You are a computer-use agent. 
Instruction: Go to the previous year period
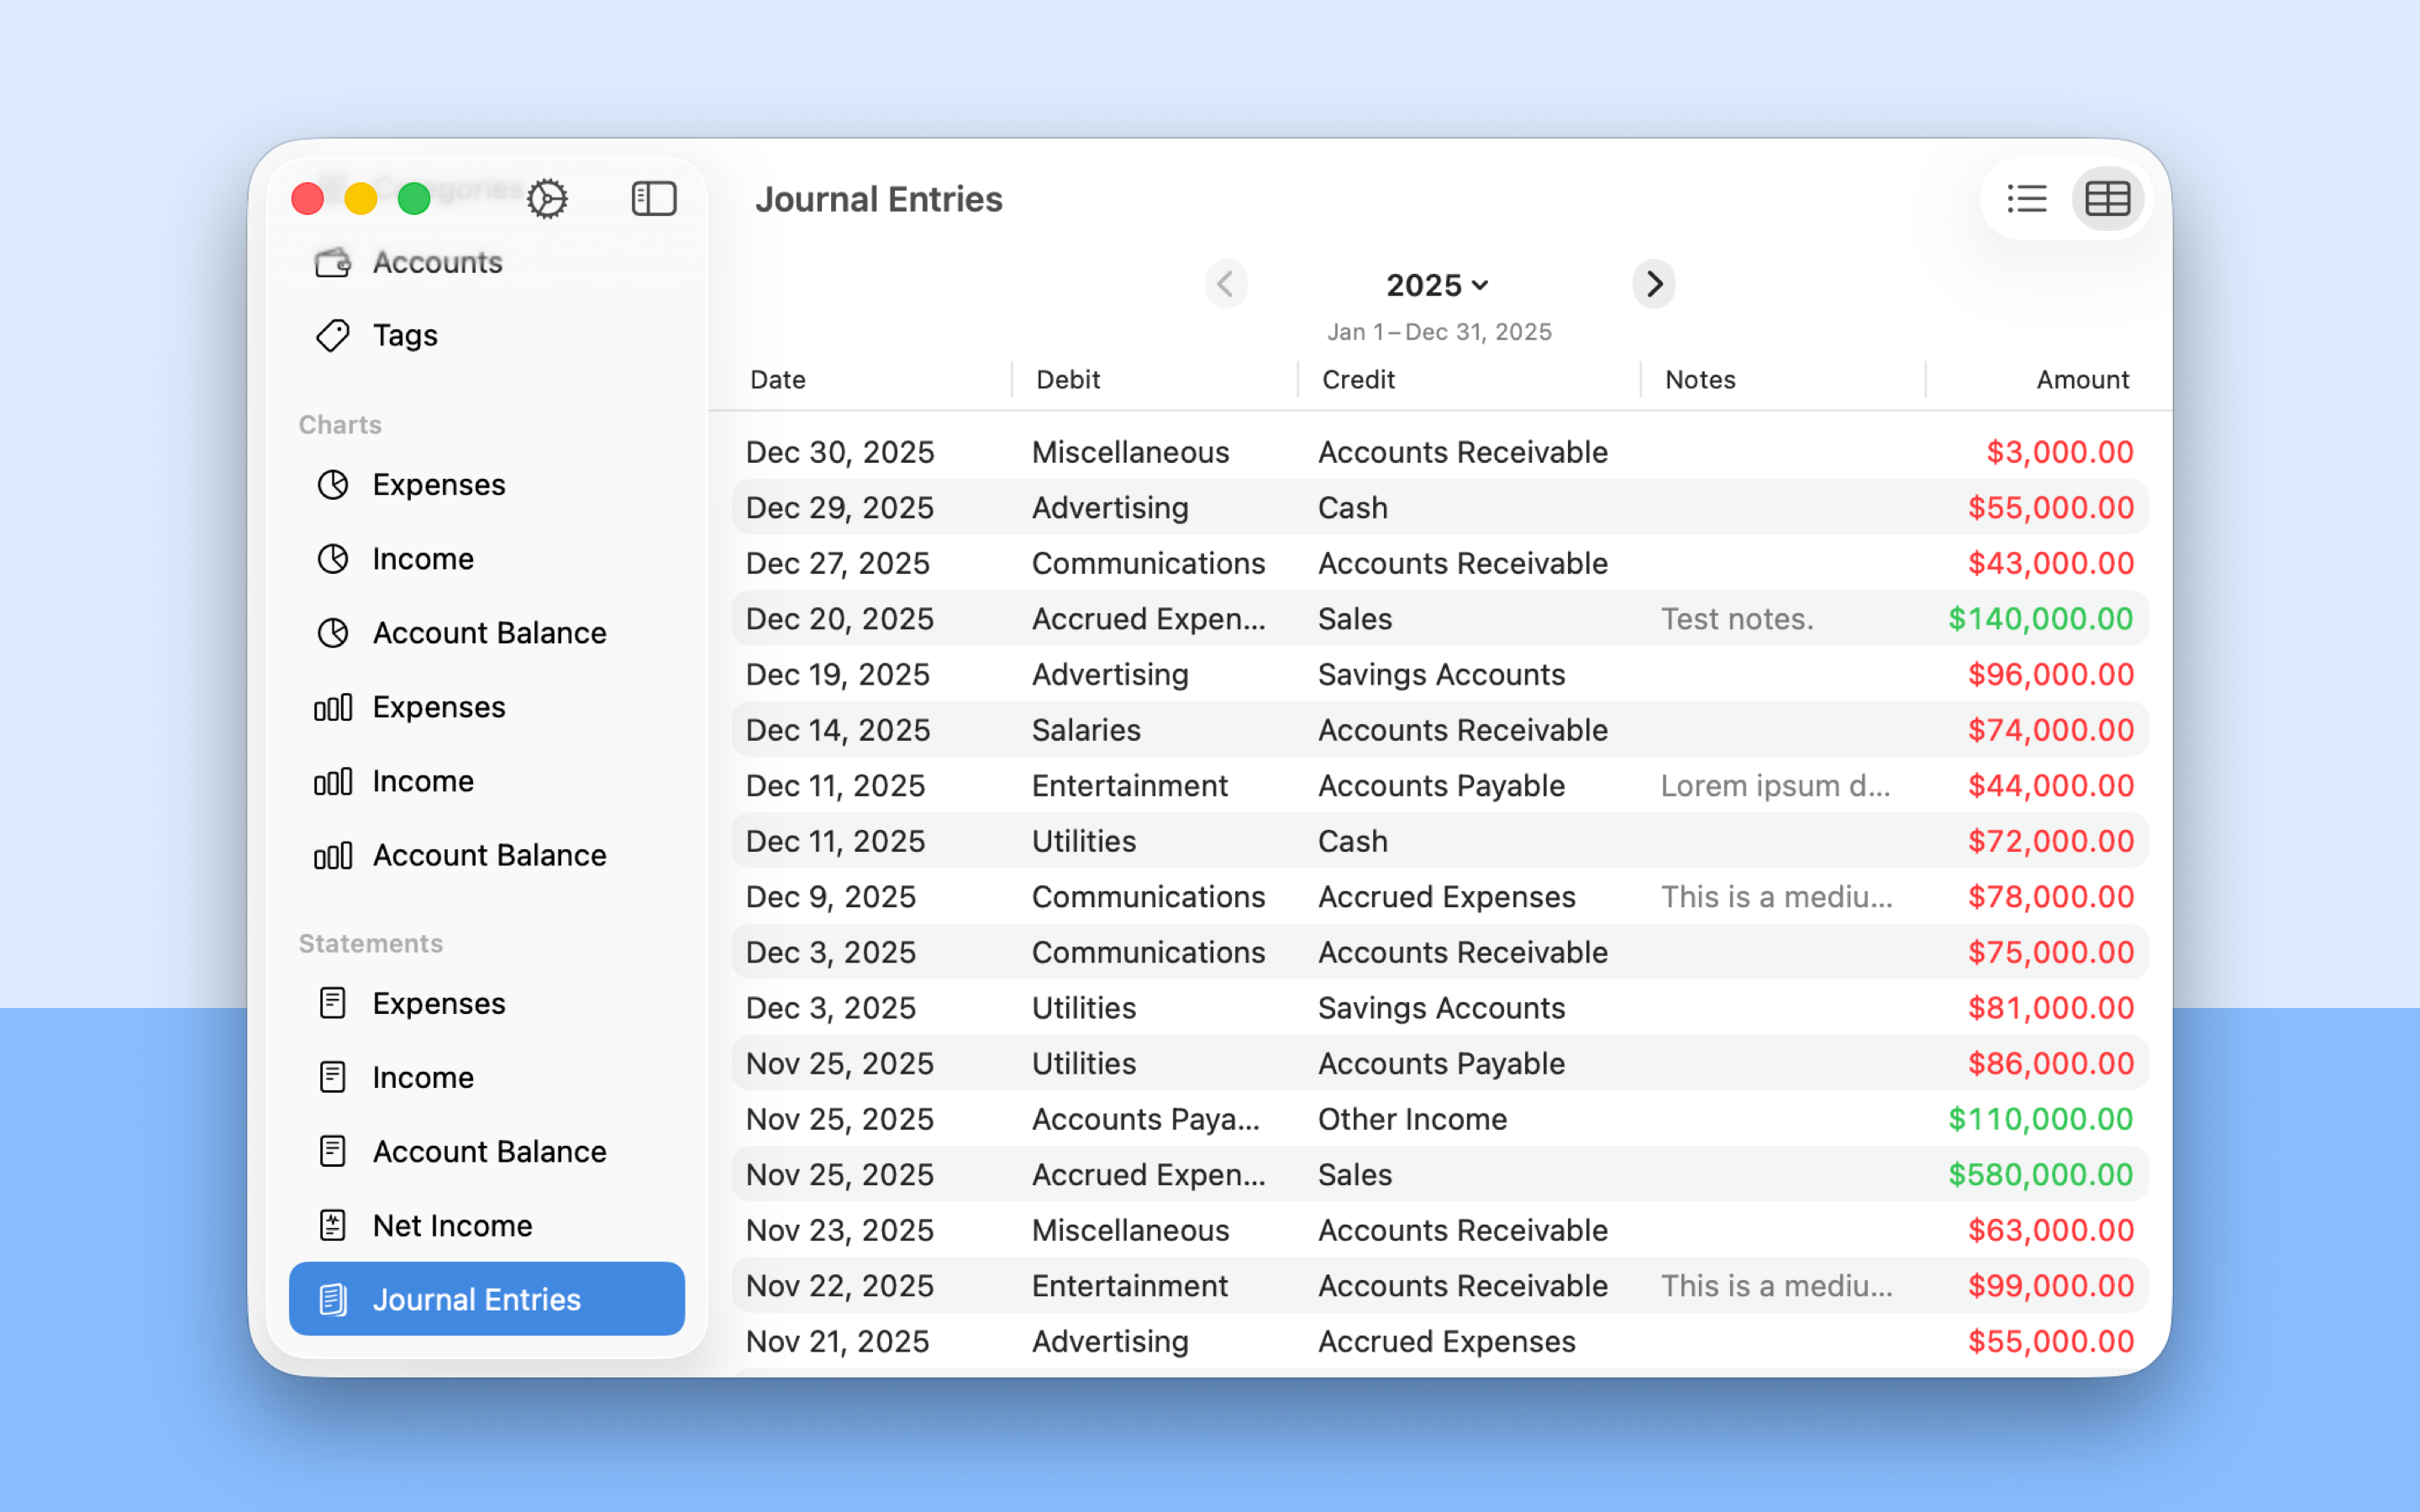[x=1226, y=284]
